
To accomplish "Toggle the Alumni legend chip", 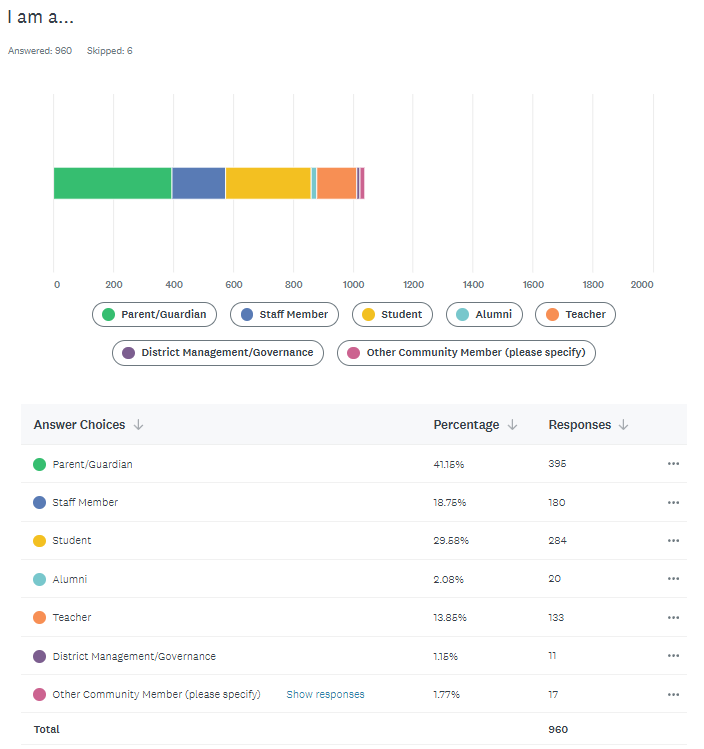I will click(x=484, y=314).
